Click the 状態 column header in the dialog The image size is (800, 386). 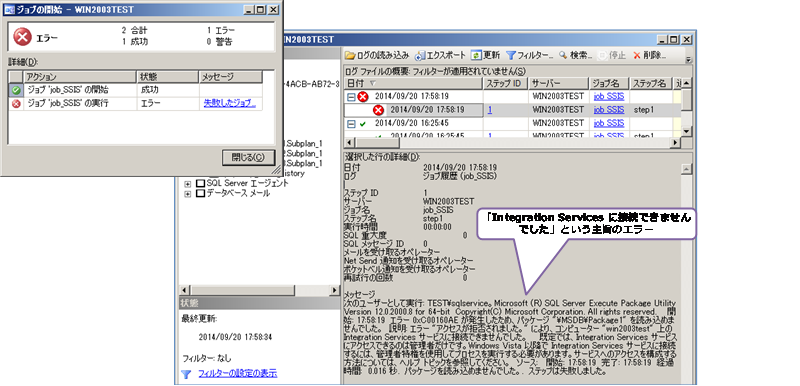[168, 77]
